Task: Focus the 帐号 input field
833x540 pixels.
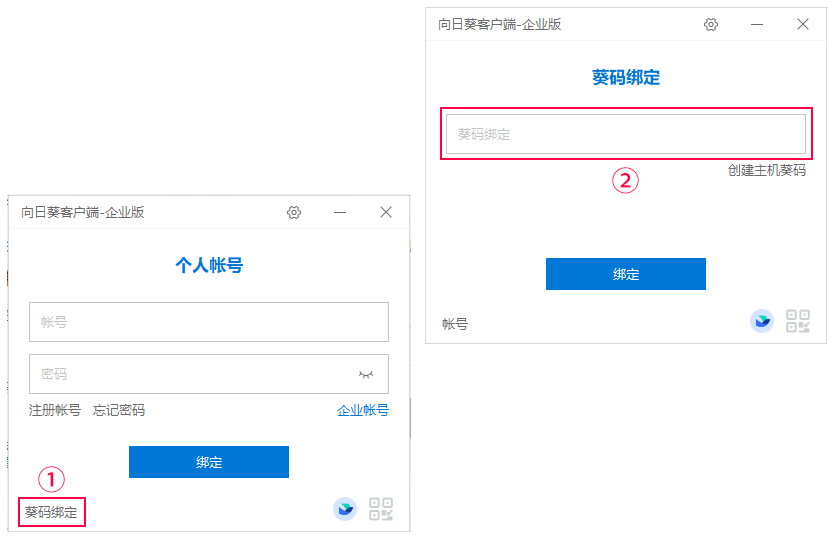Action: pyautogui.click(x=209, y=322)
